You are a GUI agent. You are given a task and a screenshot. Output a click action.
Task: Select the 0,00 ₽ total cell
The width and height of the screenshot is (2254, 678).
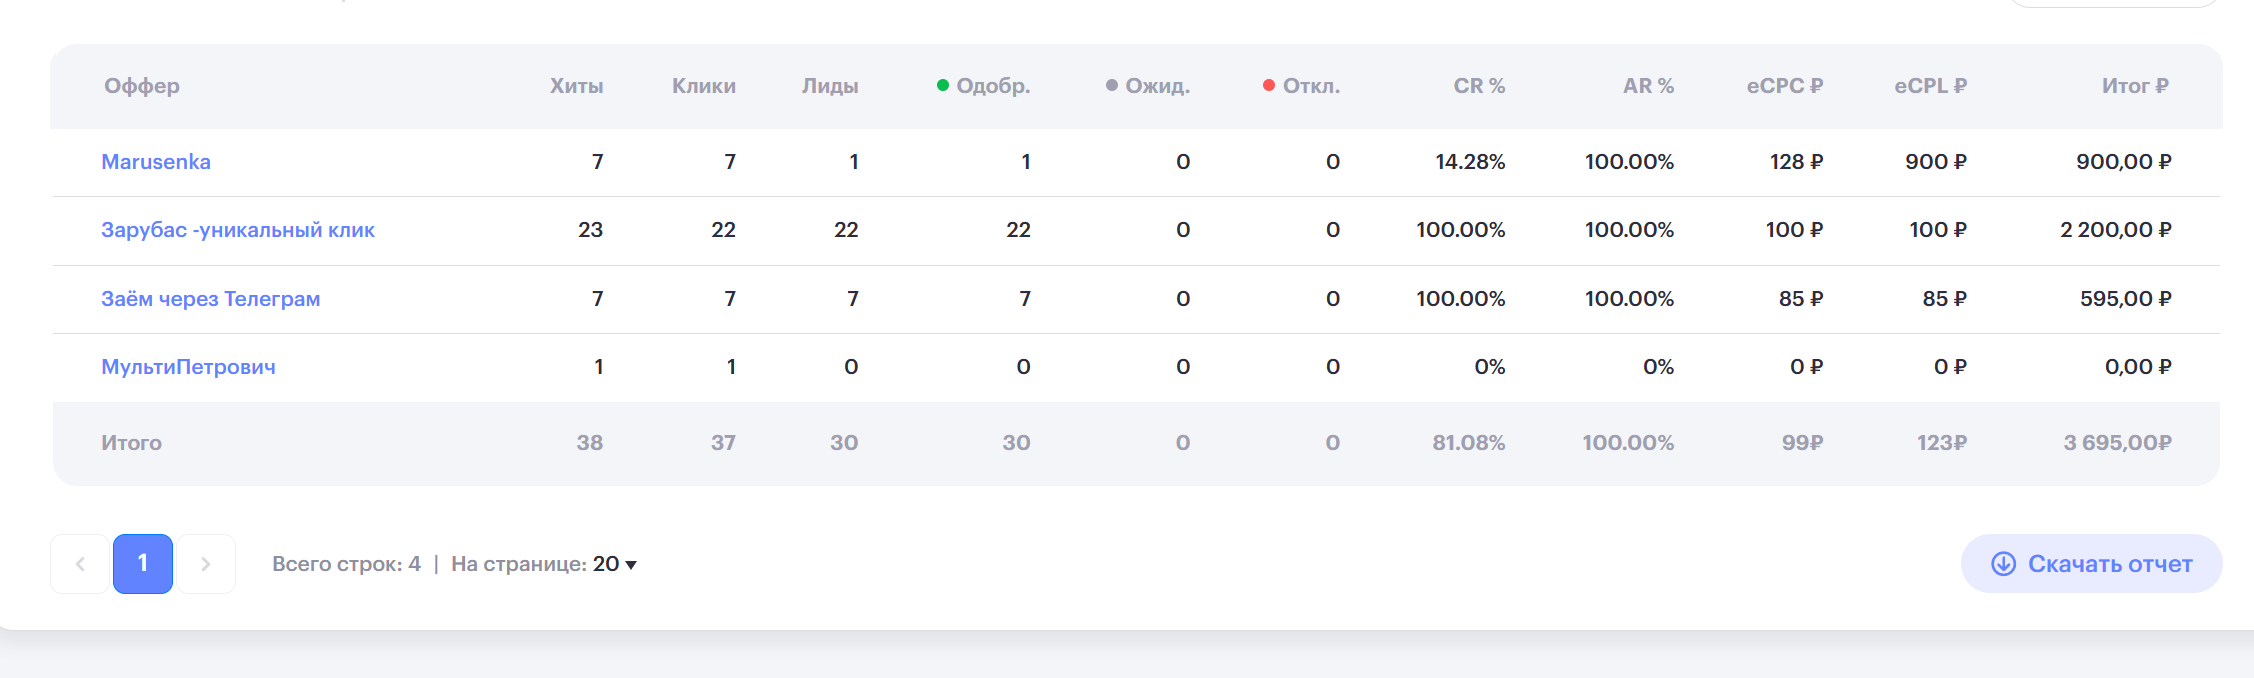[2138, 367]
